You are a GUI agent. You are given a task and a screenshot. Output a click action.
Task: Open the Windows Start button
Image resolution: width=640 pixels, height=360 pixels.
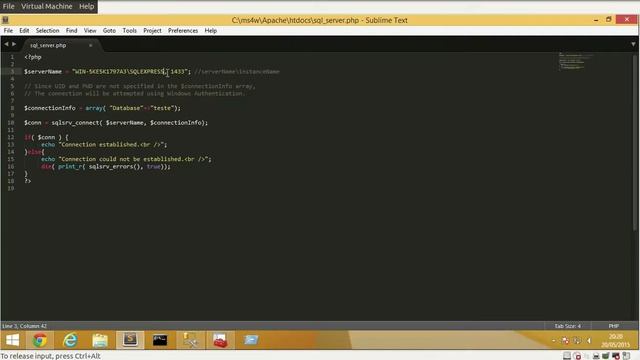(x=13, y=340)
